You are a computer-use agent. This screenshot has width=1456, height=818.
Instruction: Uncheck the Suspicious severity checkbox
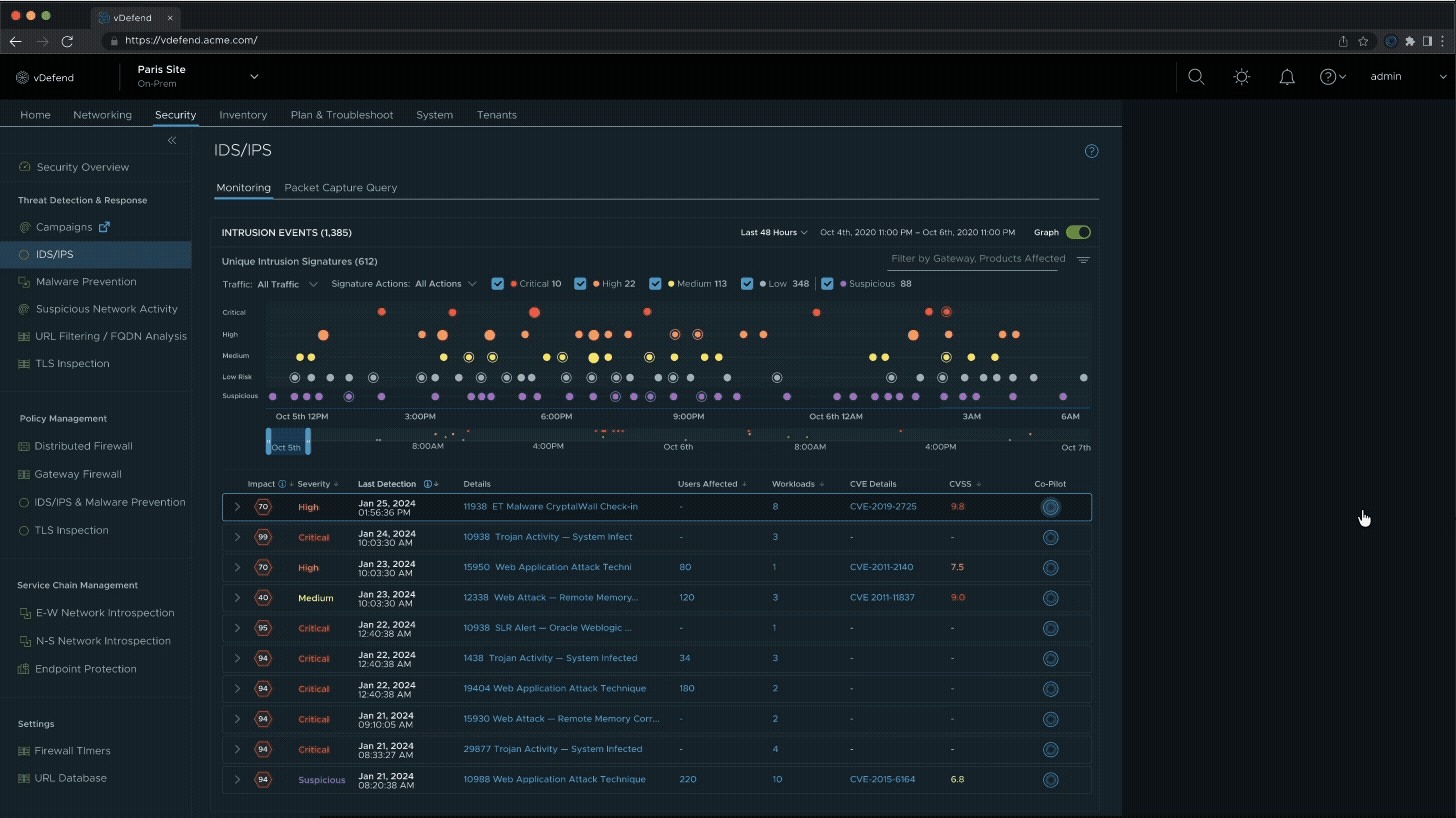[828, 284]
